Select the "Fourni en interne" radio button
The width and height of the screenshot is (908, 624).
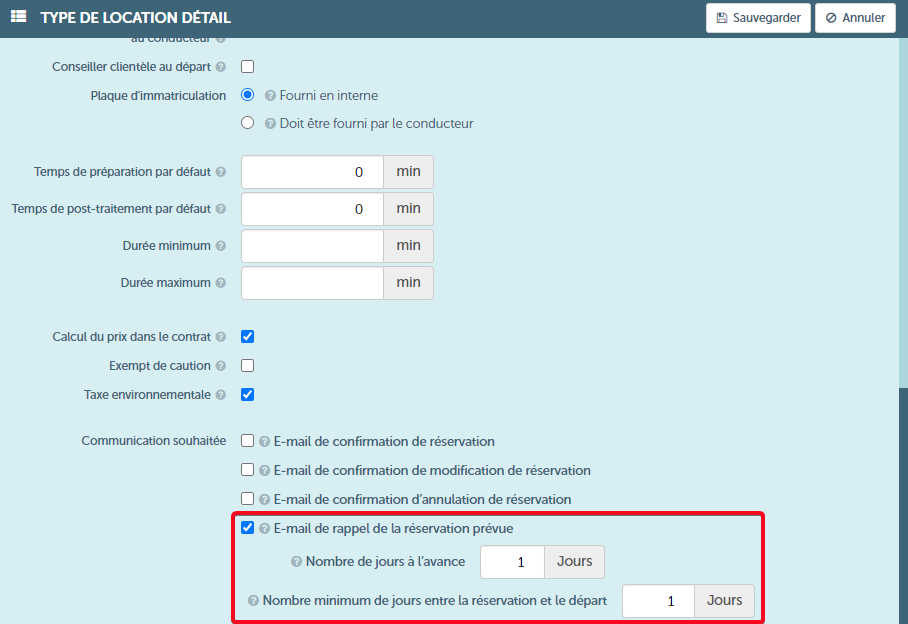[x=247, y=96]
